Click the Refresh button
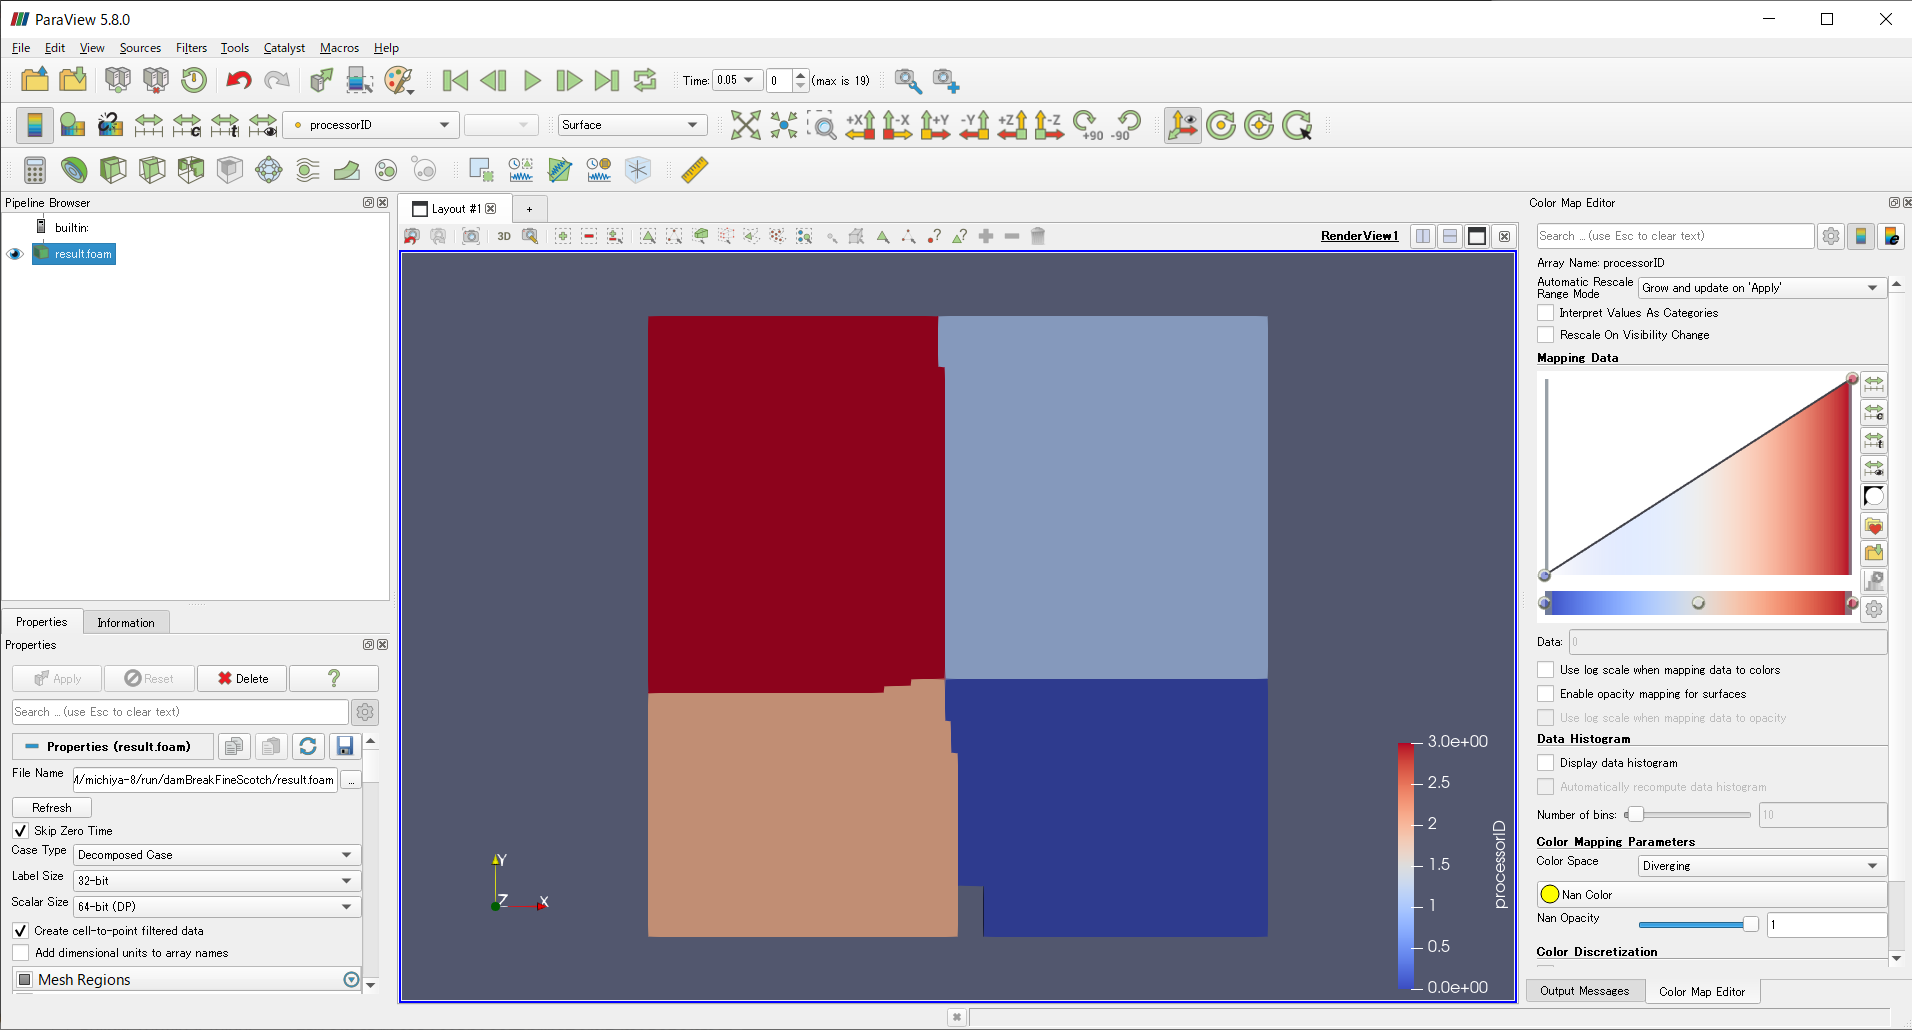The width and height of the screenshot is (1912, 1030). point(52,808)
